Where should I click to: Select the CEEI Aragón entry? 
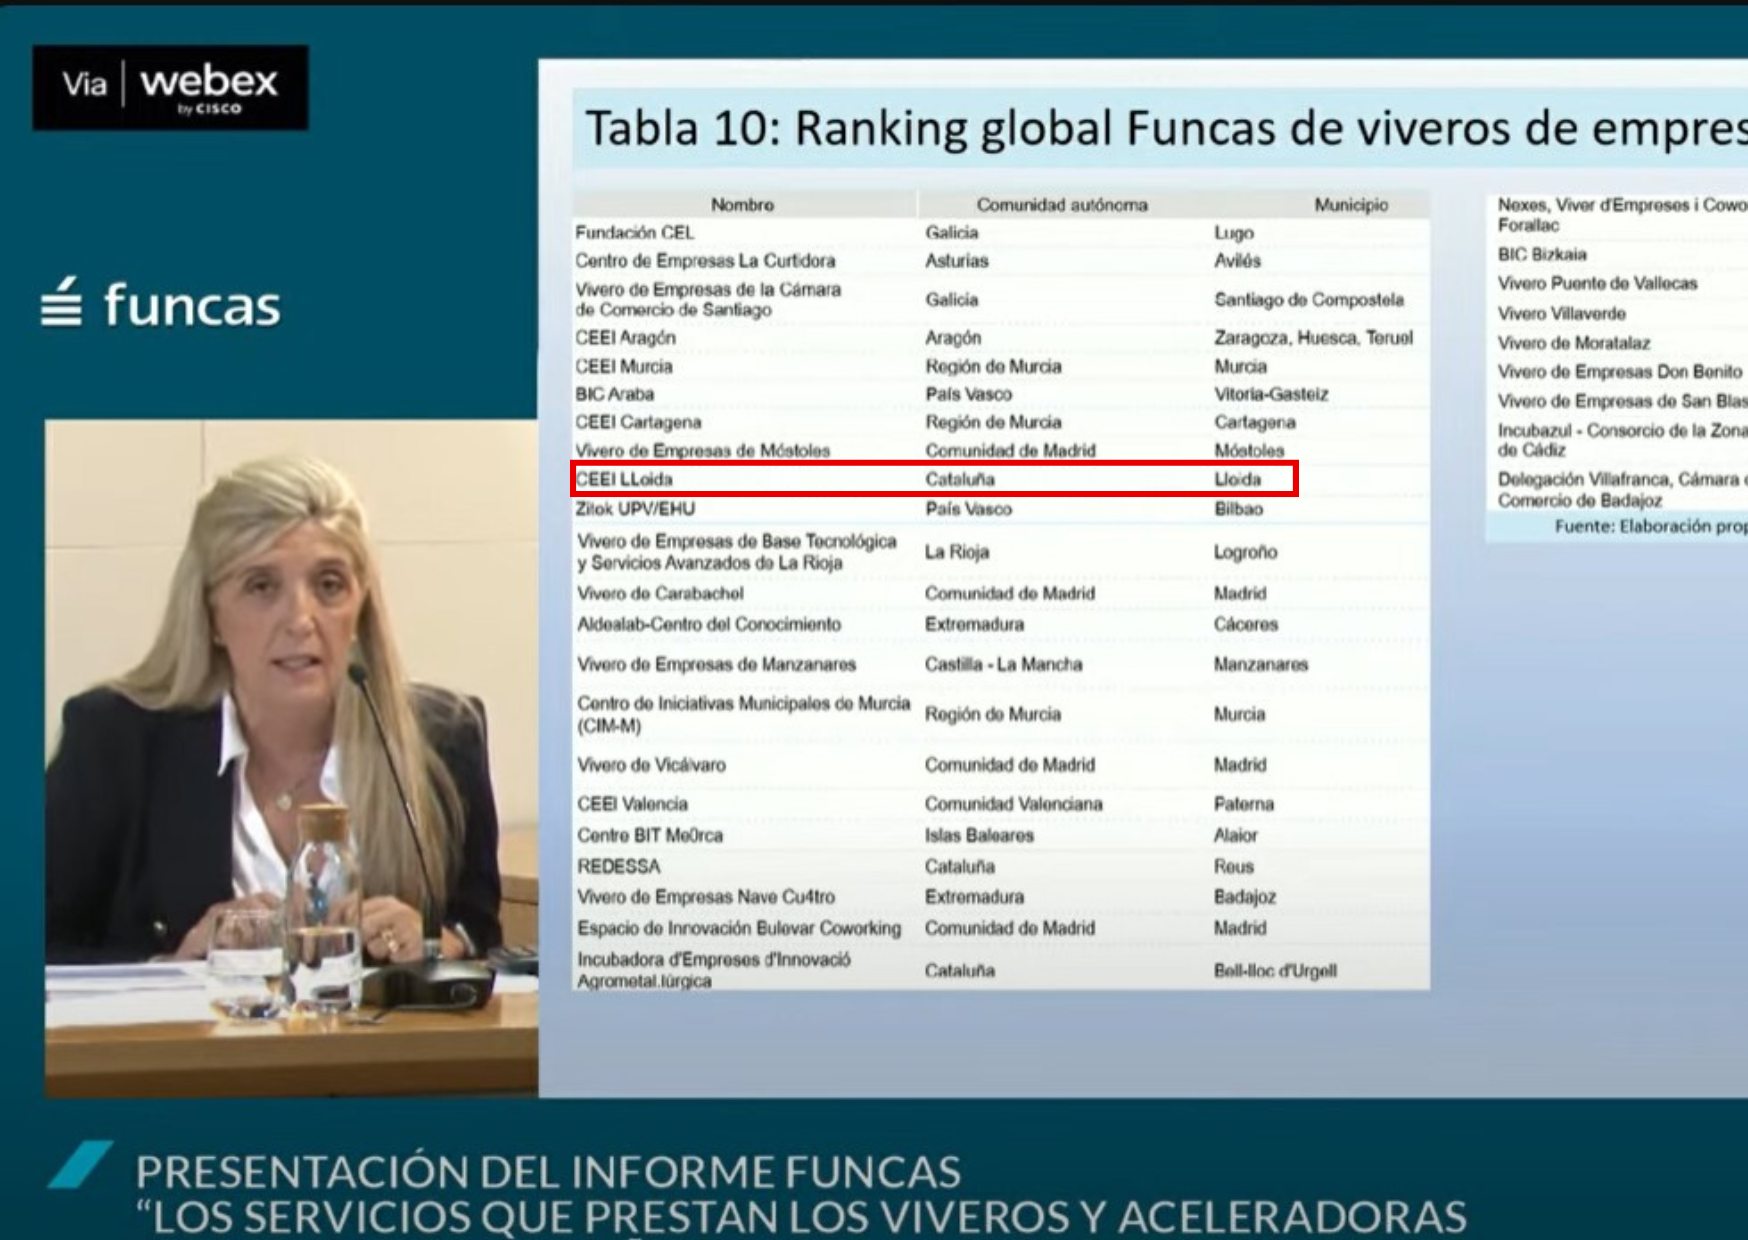625,338
